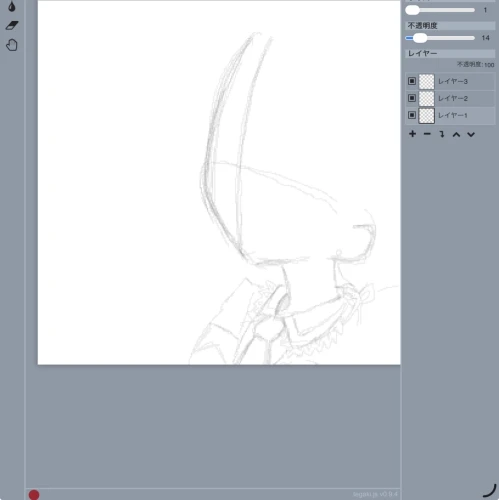Screen dimensions: 499x500
Task: Click the red color indicator circle
Action: coord(34,495)
